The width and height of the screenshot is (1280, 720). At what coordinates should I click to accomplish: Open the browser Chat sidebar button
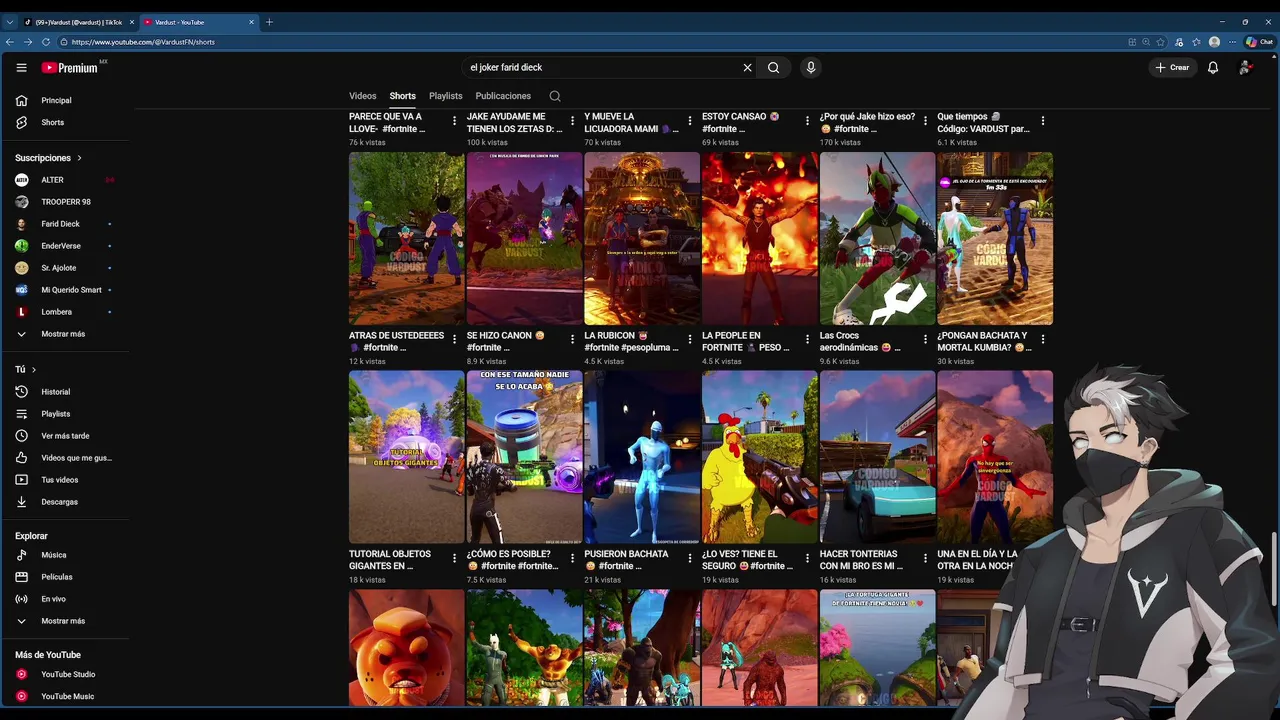tap(1259, 42)
